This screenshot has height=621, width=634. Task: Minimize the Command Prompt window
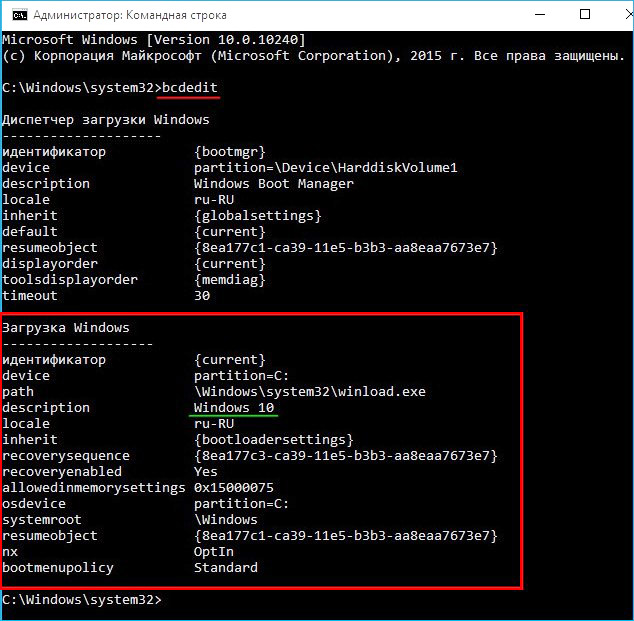click(x=540, y=15)
